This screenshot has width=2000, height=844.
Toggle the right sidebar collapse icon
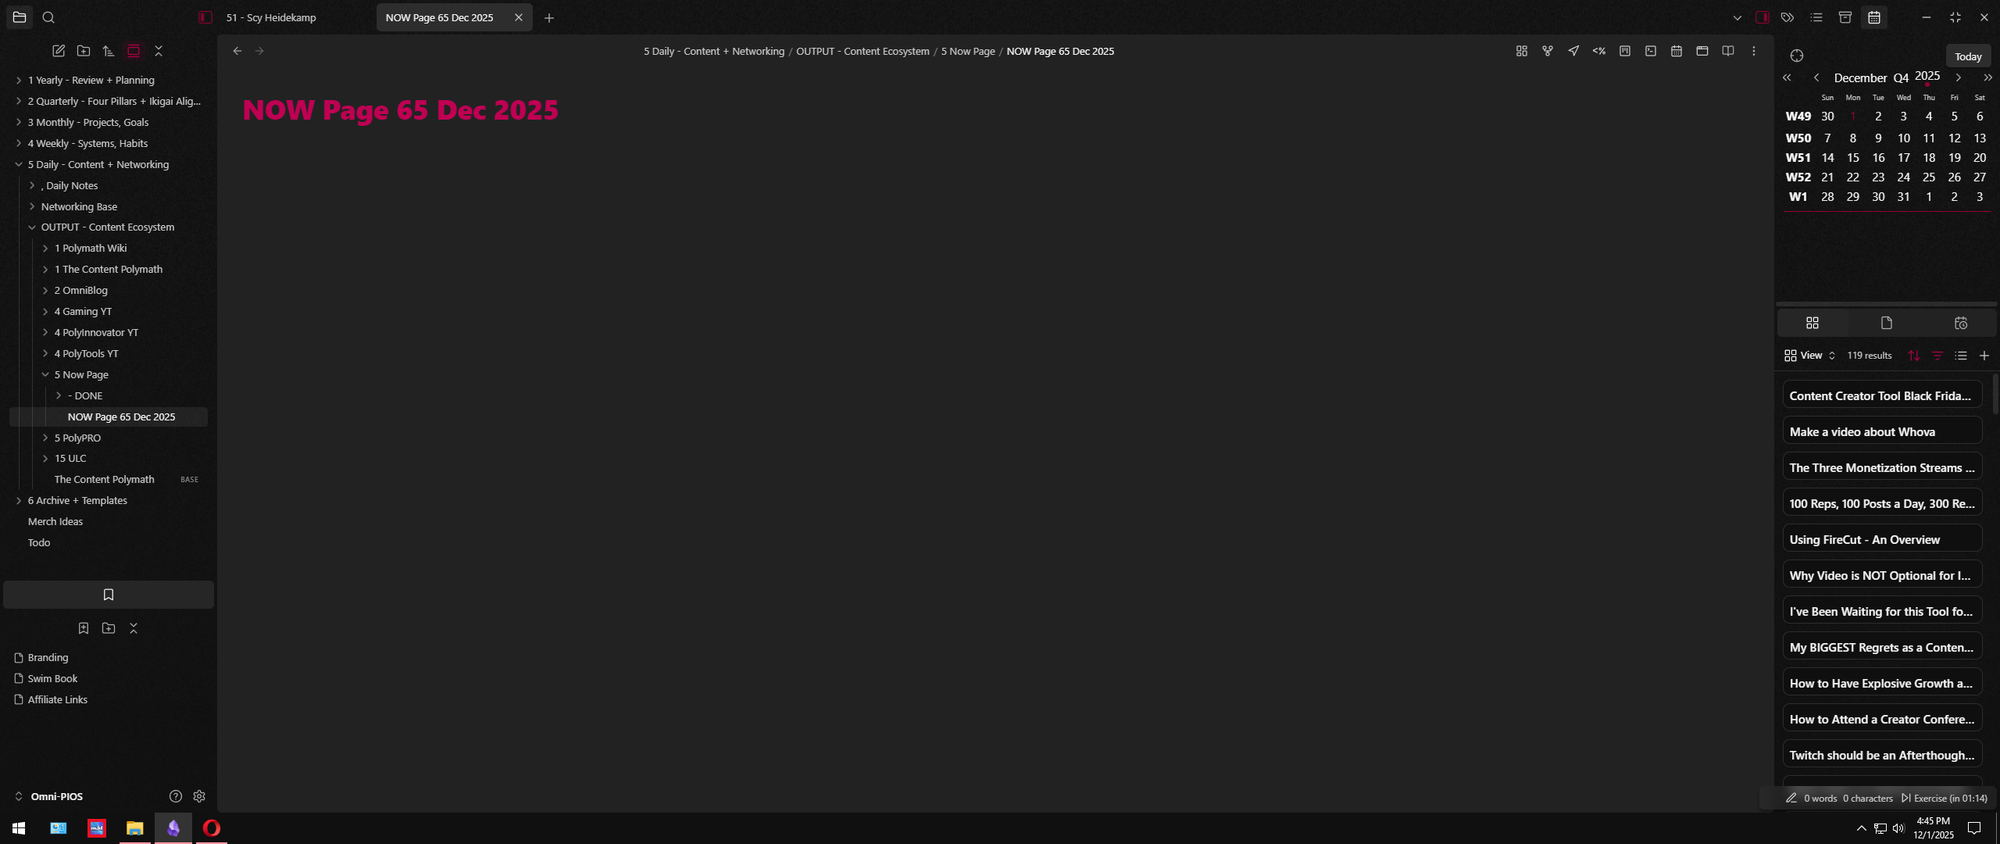click(1762, 17)
